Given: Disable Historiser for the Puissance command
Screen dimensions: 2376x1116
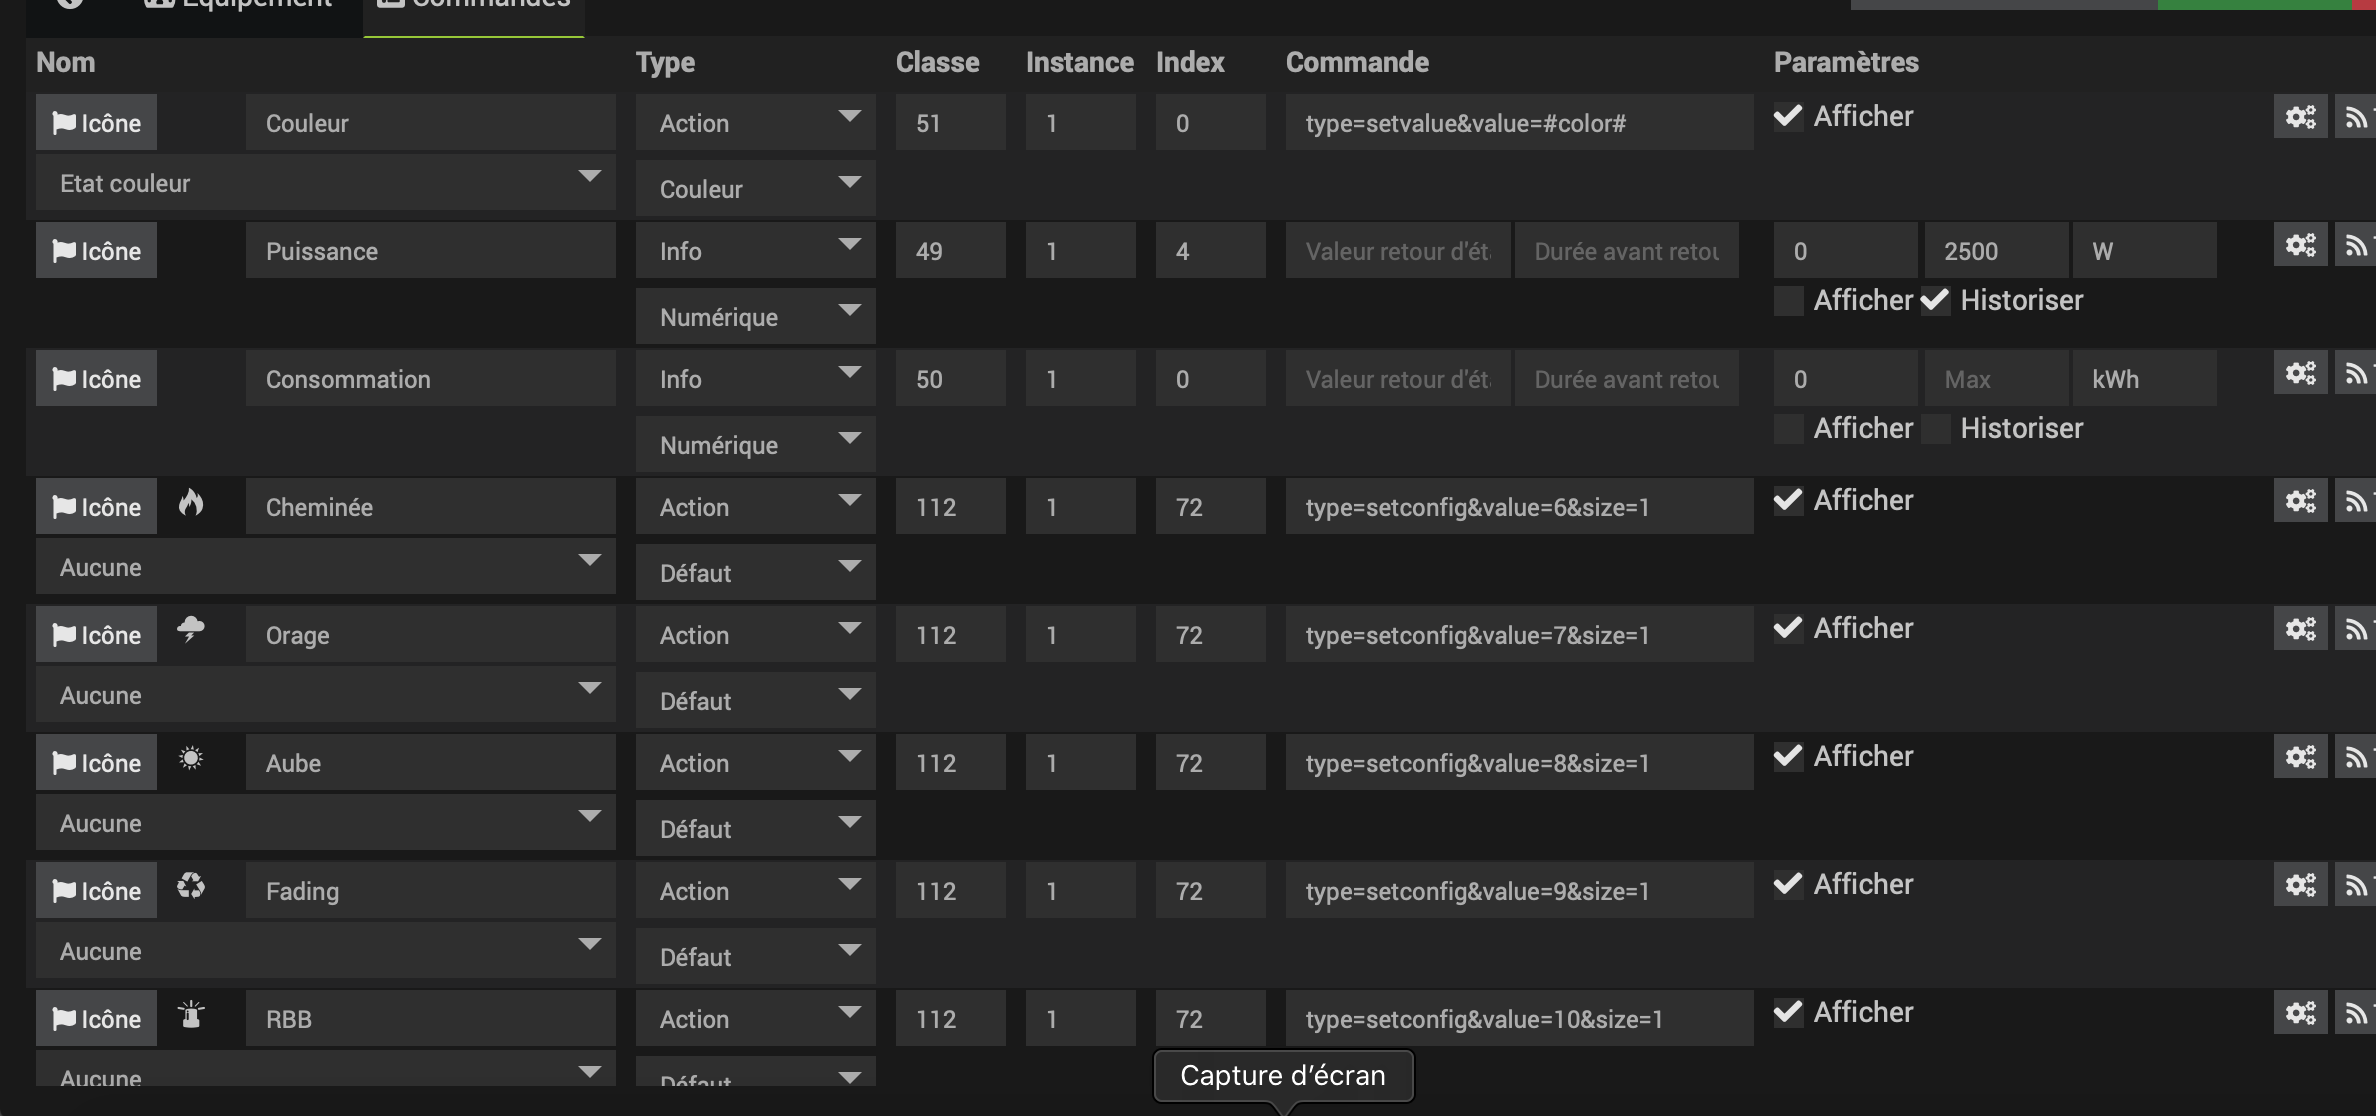Looking at the screenshot, I should point(1936,301).
